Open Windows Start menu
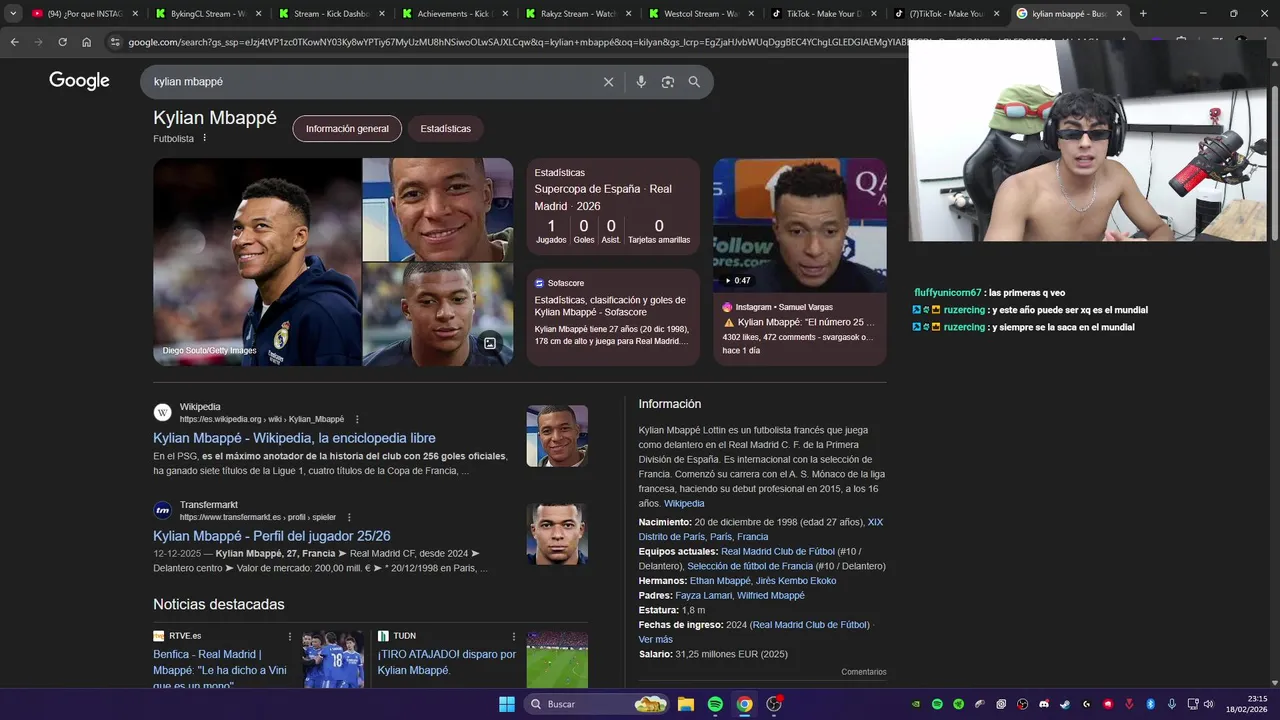The image size is (1280, 720). pos(507,704)
